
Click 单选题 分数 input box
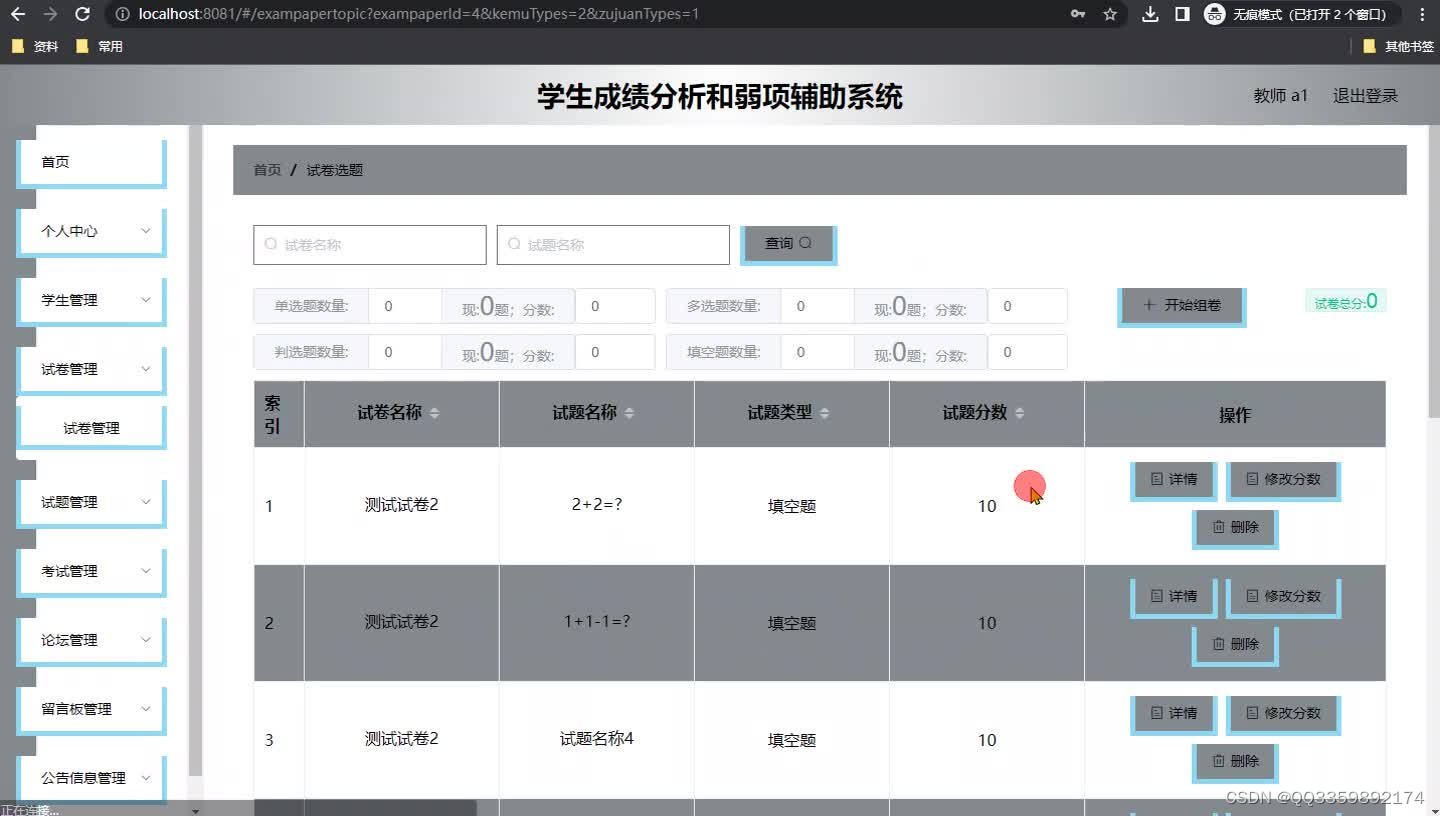(x=615, y=306)
